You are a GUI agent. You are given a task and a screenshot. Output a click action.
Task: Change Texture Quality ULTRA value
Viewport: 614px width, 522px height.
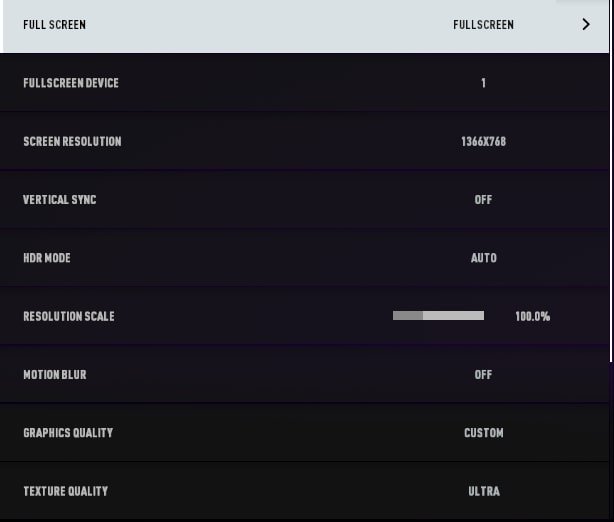483,491
